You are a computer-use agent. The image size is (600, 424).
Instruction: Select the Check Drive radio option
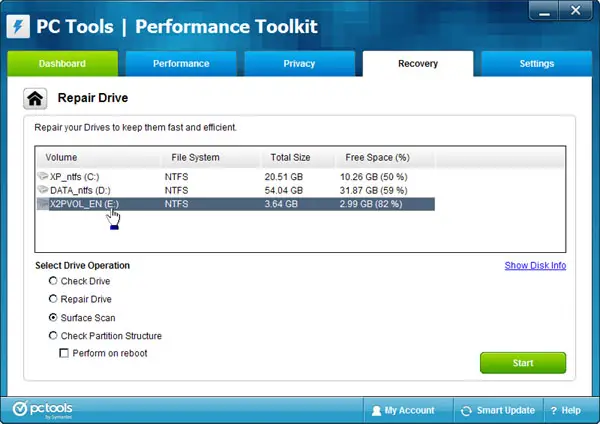click(x=53, y=281)
